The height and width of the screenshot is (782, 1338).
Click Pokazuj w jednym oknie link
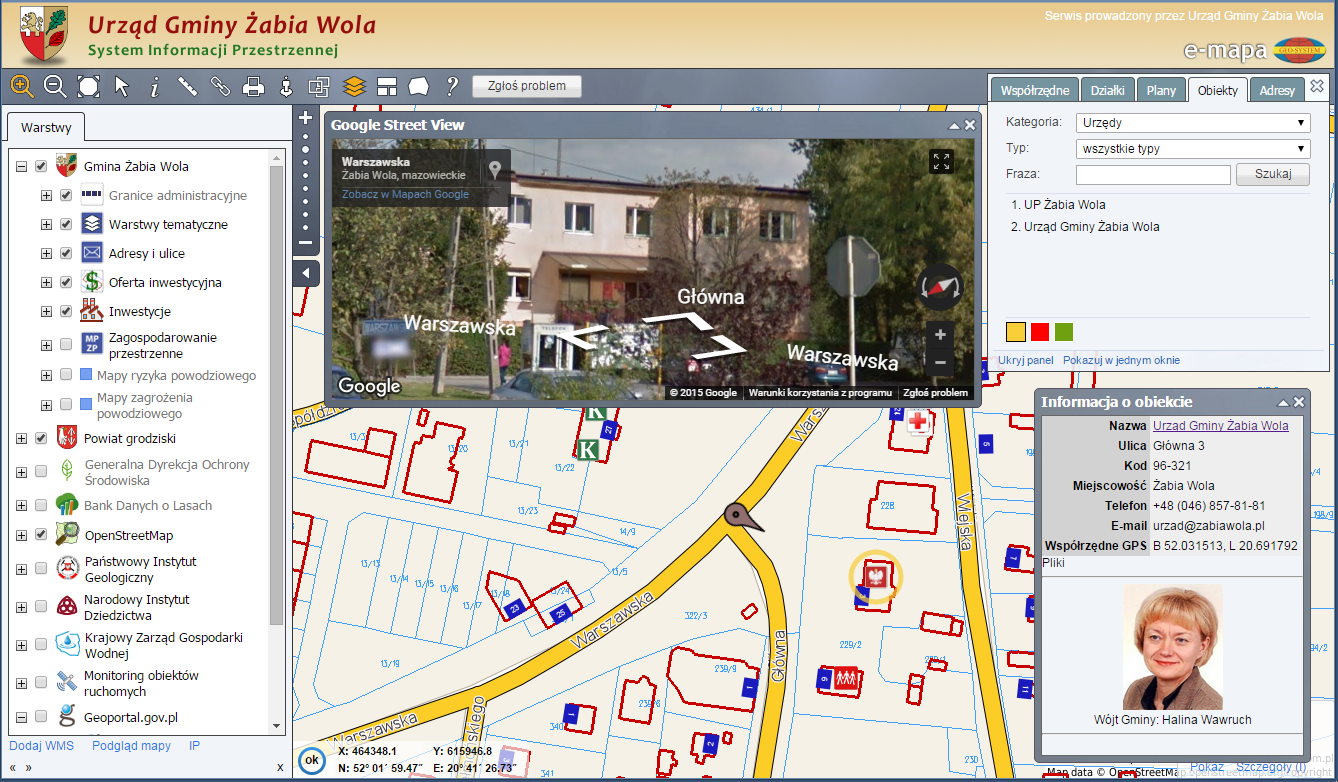pyautogui.click(x=1121, y=360)
